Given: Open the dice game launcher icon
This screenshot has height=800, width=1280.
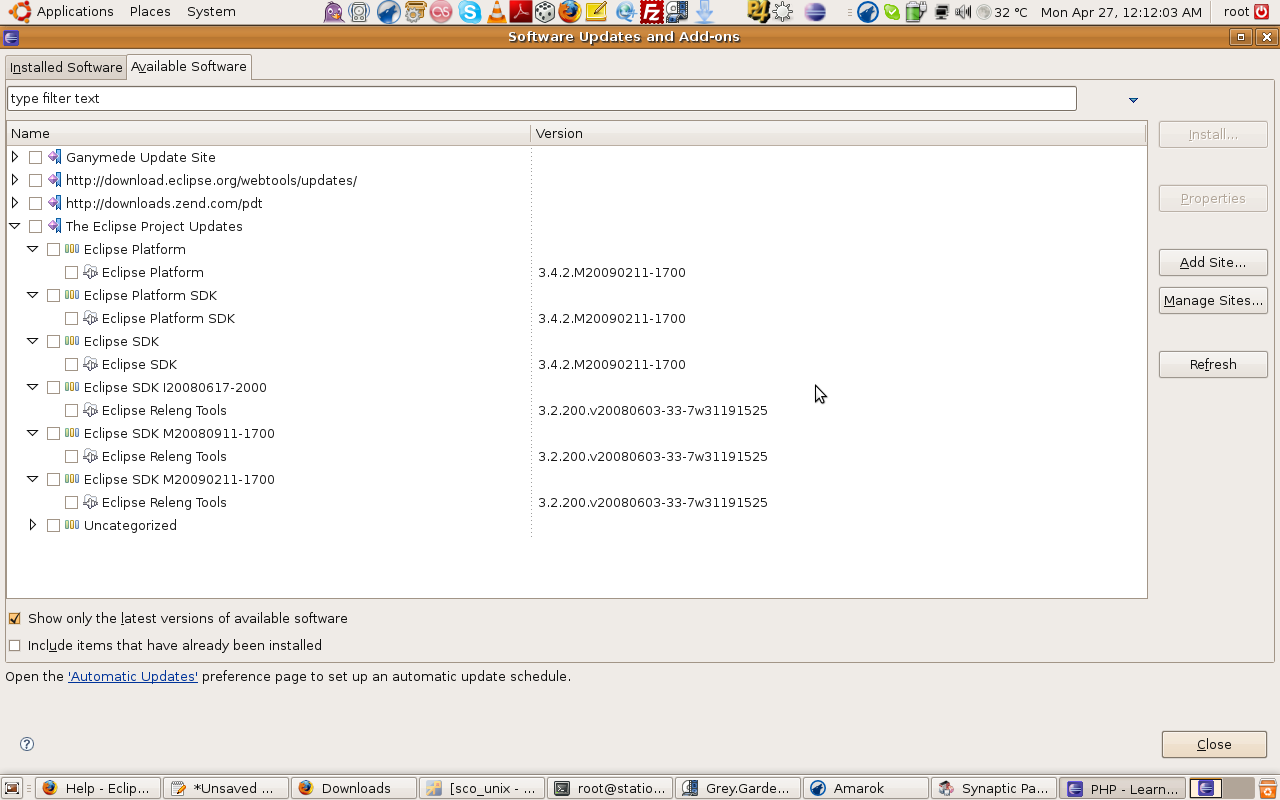Looking at the screenshot, I should [545, 12].
